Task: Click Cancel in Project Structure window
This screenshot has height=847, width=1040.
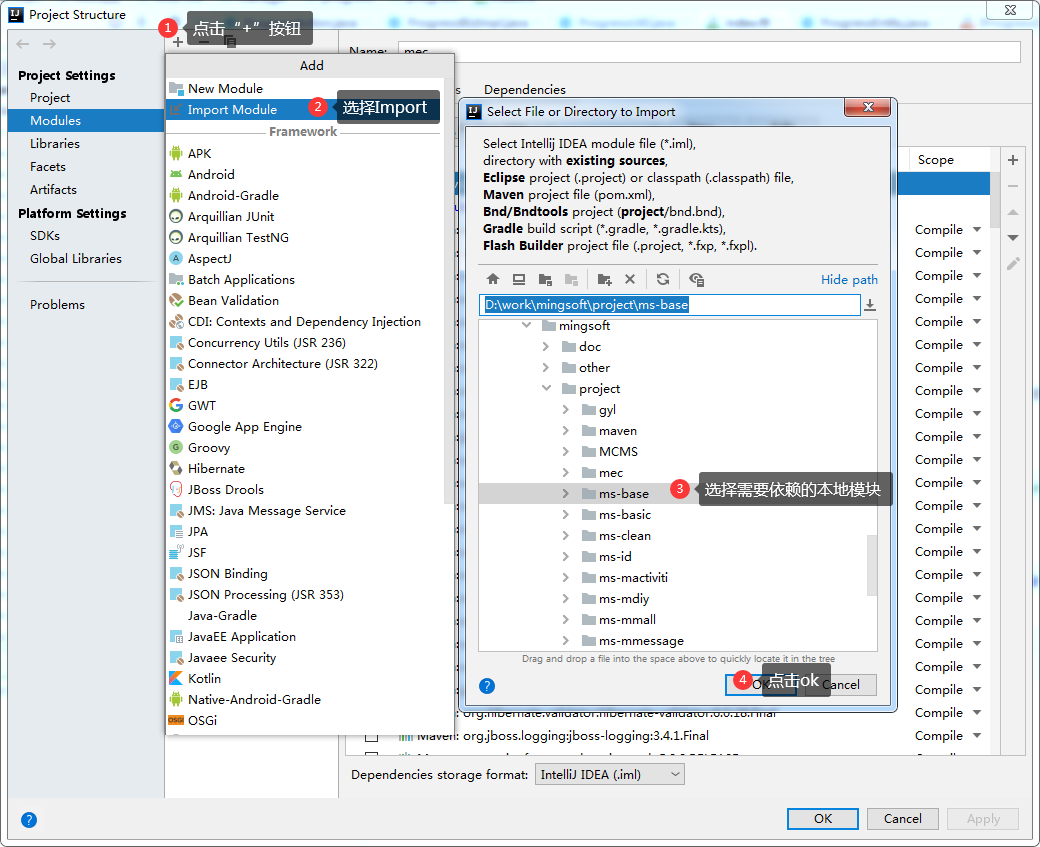Action: [903, 819]
